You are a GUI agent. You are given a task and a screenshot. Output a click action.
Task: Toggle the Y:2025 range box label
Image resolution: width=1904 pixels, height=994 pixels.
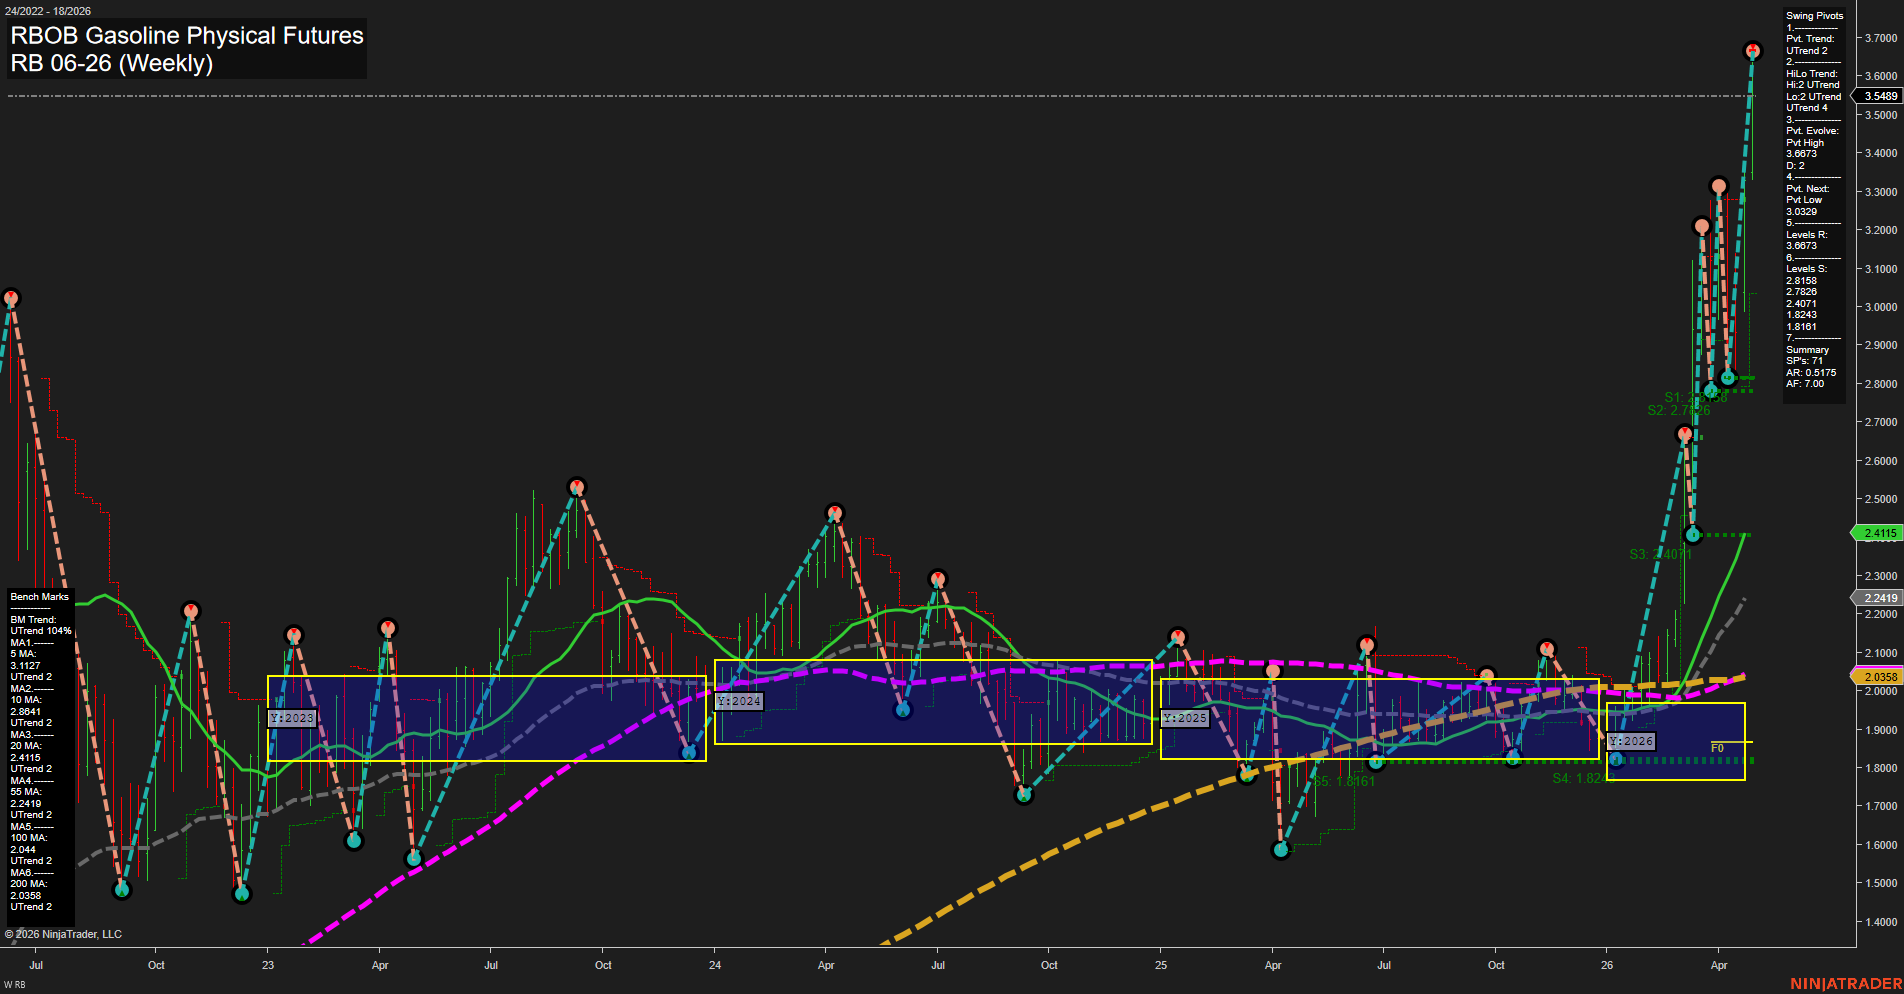coord(1186,718)
